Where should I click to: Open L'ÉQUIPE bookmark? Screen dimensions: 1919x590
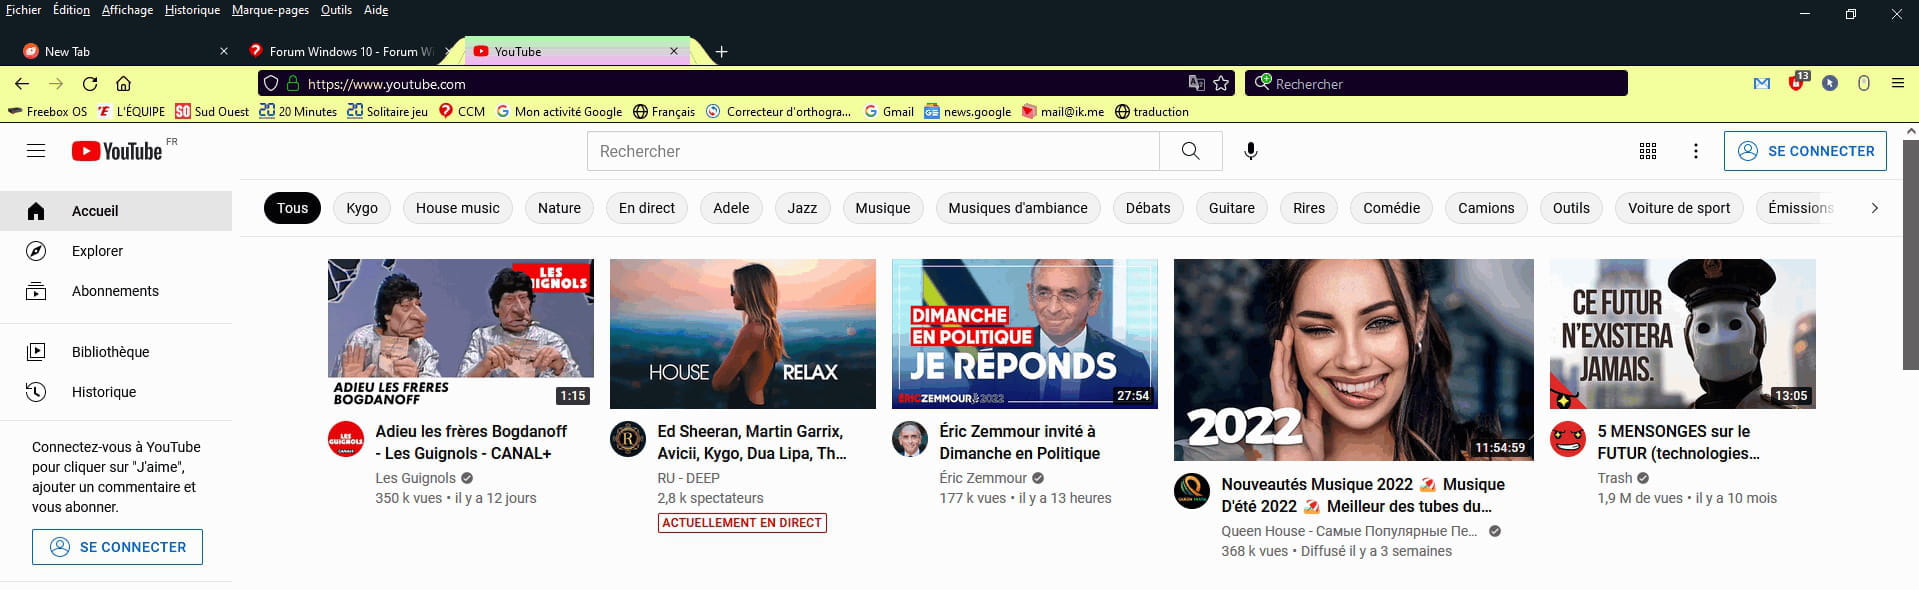131,112
